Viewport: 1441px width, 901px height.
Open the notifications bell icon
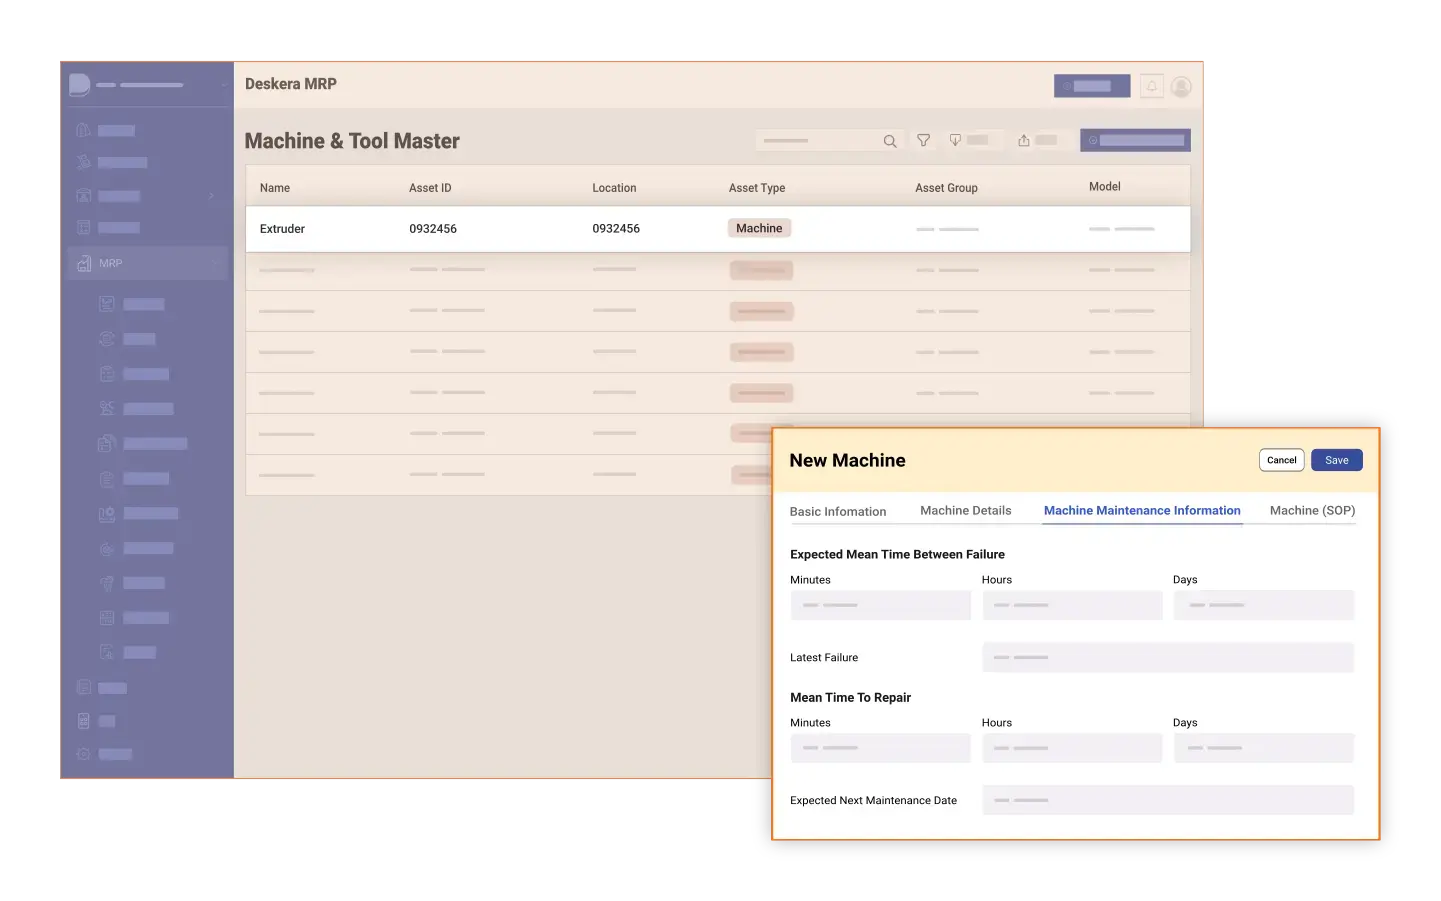(1152, 85)
